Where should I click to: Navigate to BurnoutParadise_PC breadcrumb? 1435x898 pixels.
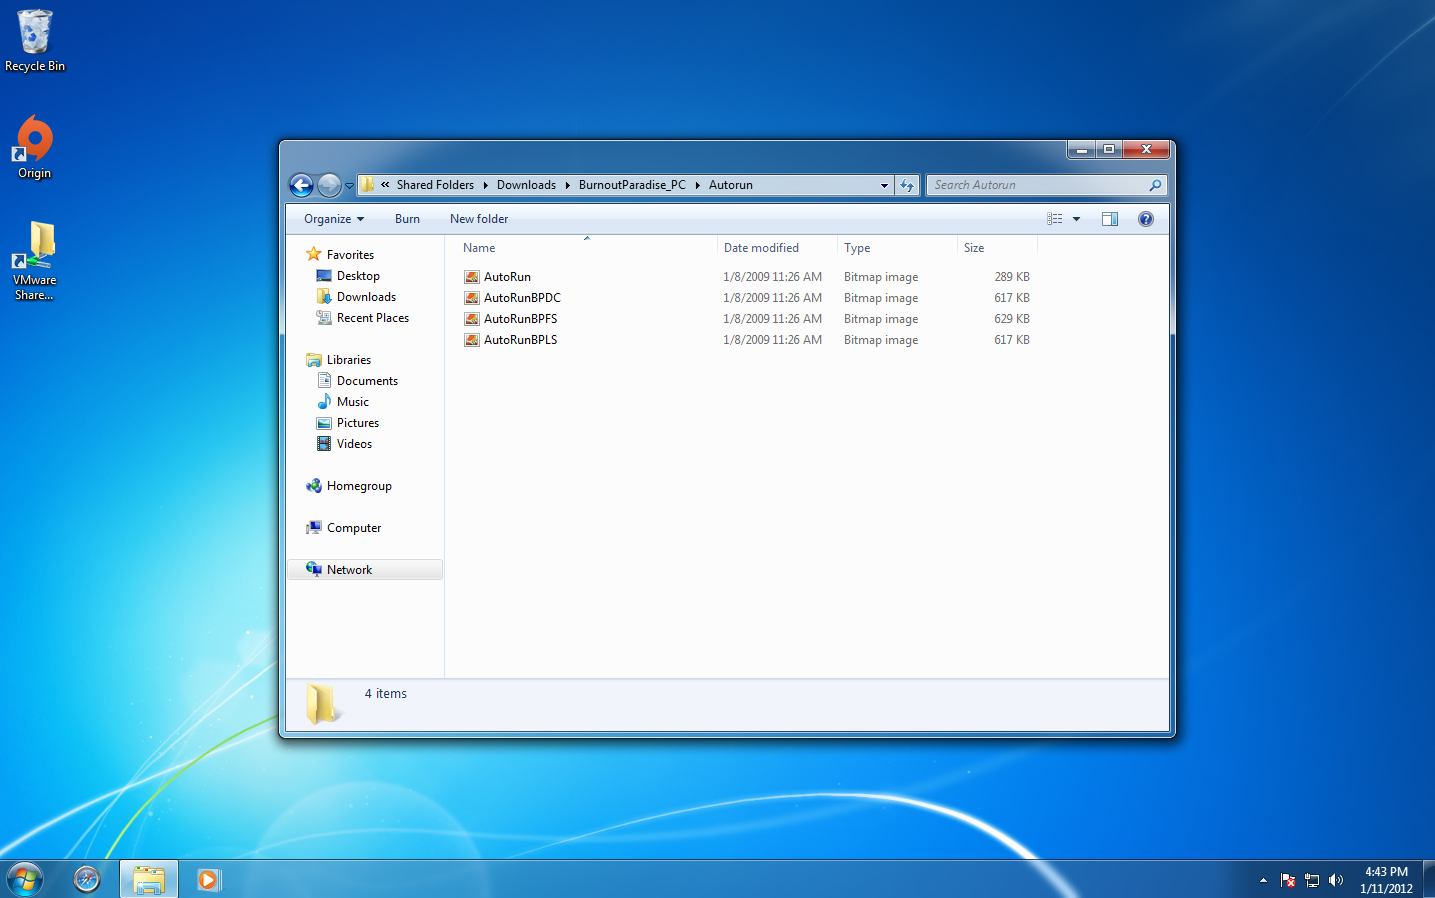632,185
